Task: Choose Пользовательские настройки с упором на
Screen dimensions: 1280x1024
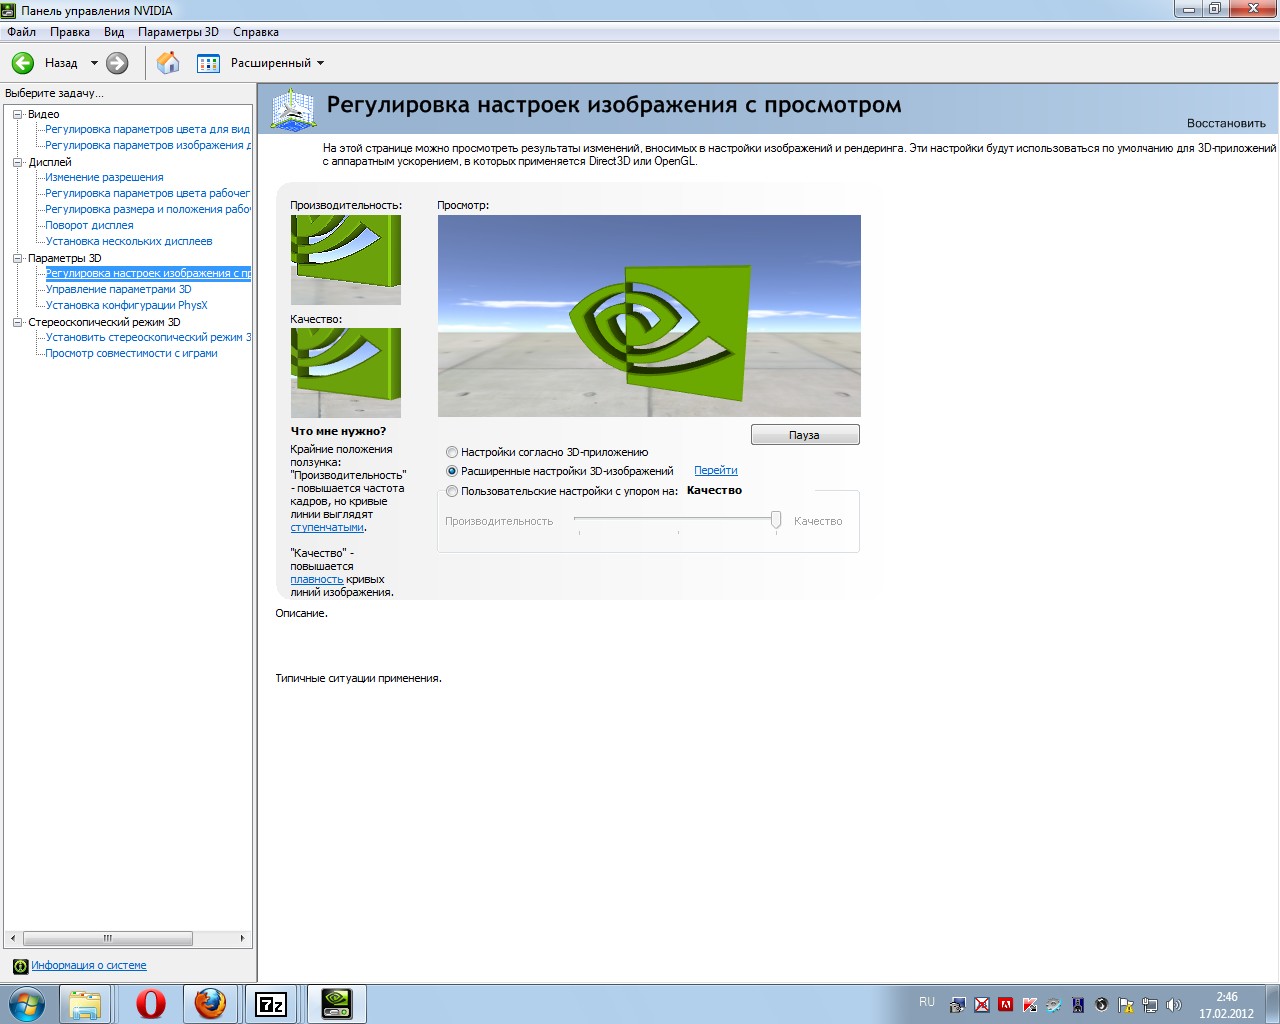Action: pos(452,491)
